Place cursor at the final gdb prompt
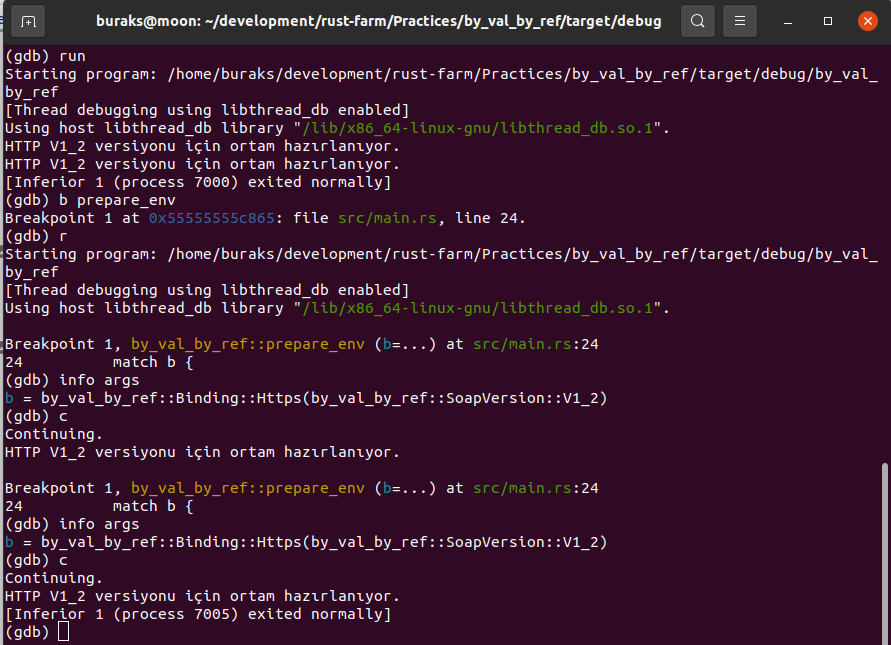Image resolution: width=891 pixels, height=645 pixels. (x=64, y=632)
